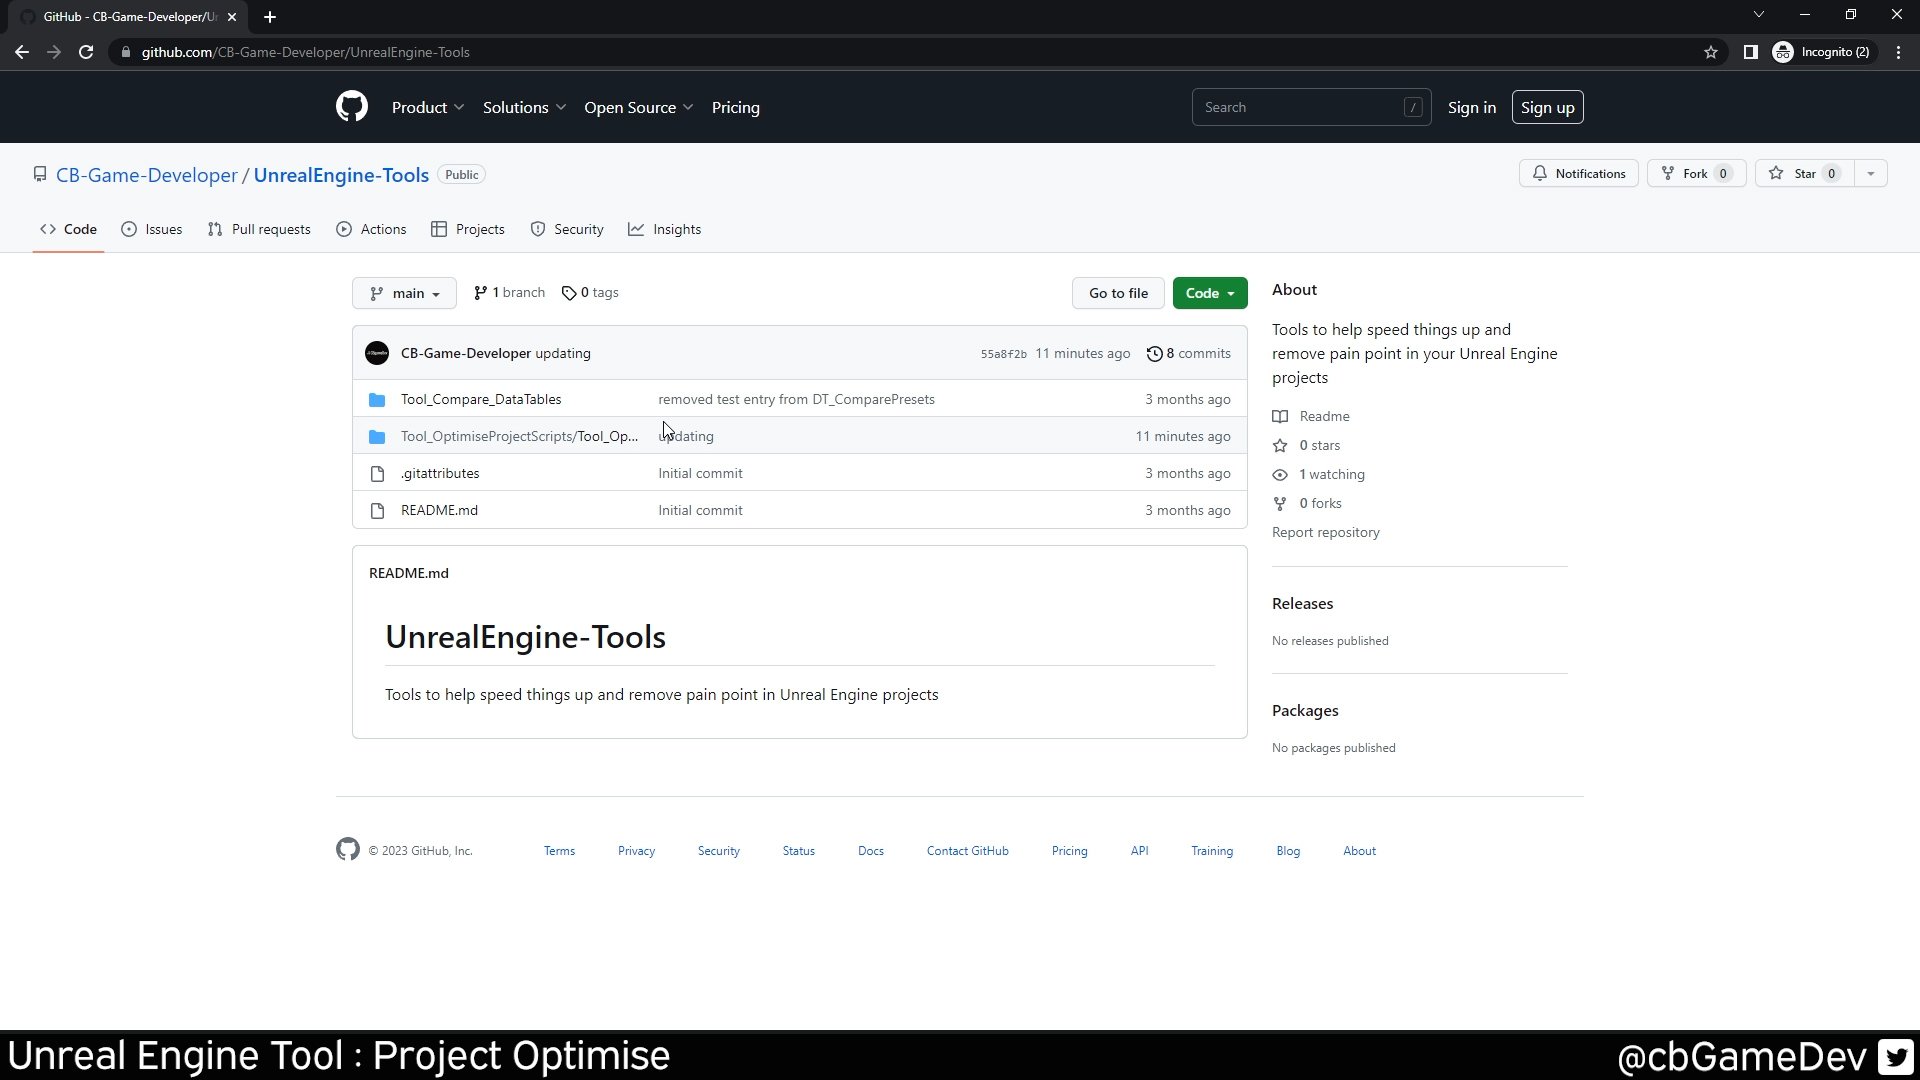Click the Code tab icon
The image size is (1920, 1080).
click(x=47, y=228)
